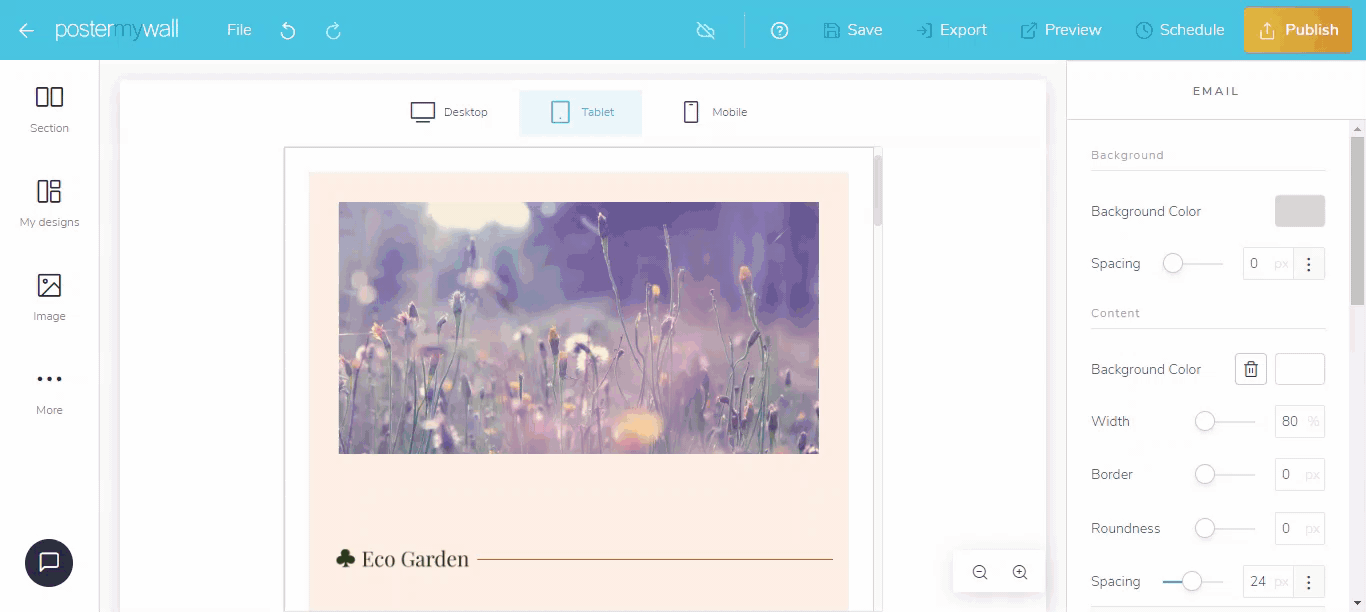The image size is (1366, 612).
Task: Open My designs in sidebar
Action: pyautogui.click(x=49, y=202)
